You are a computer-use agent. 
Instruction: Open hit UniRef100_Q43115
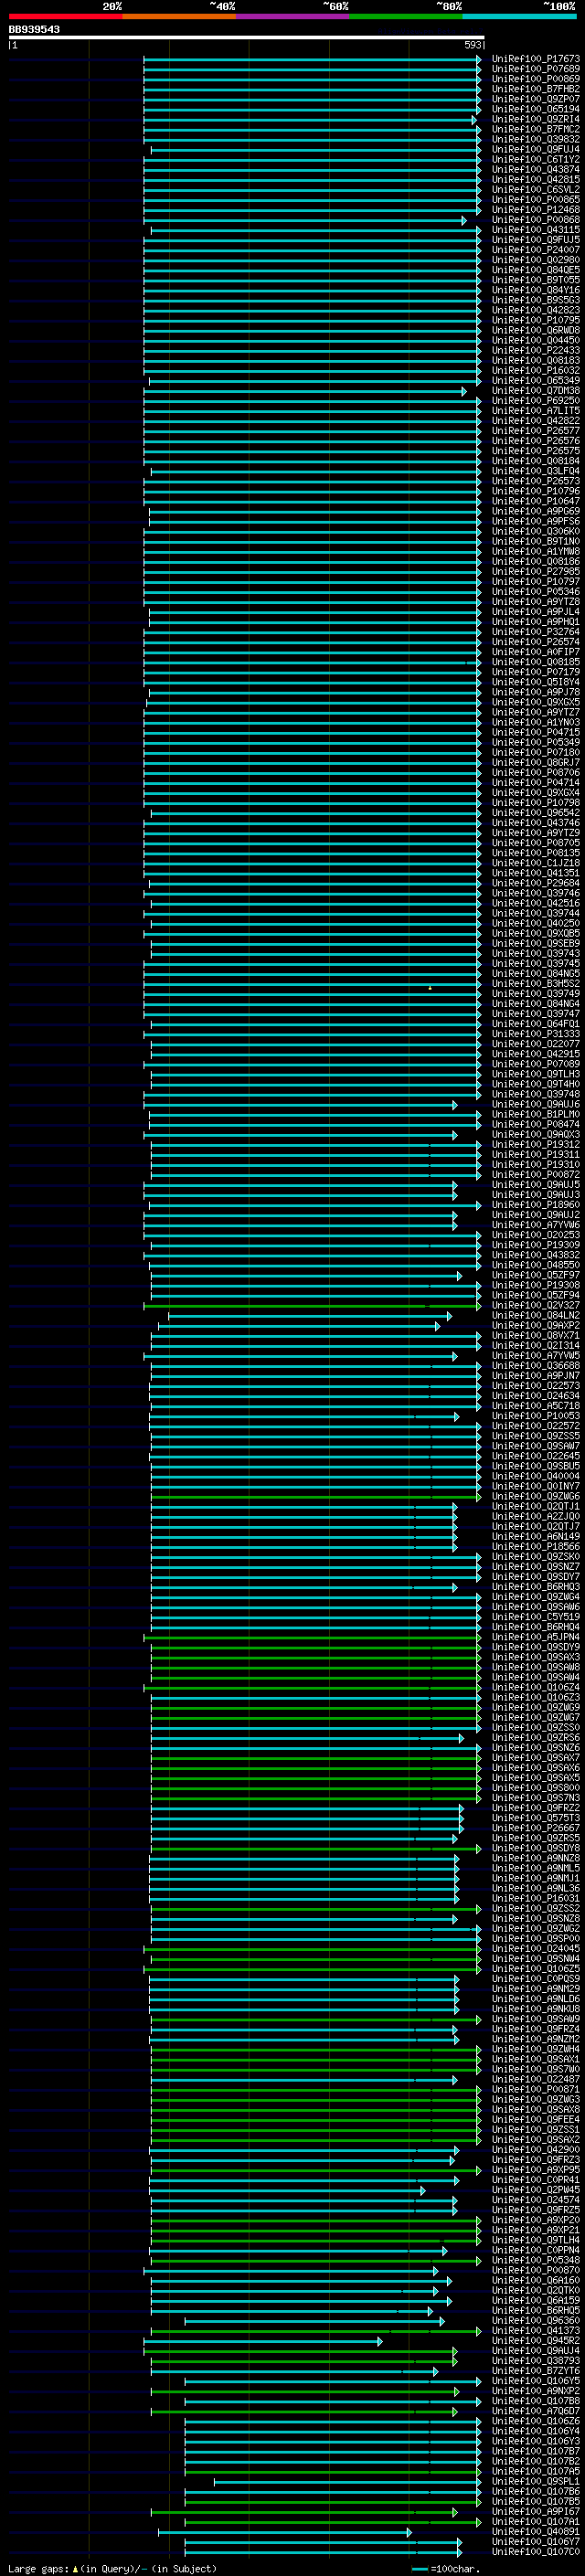tap(536, 230)
